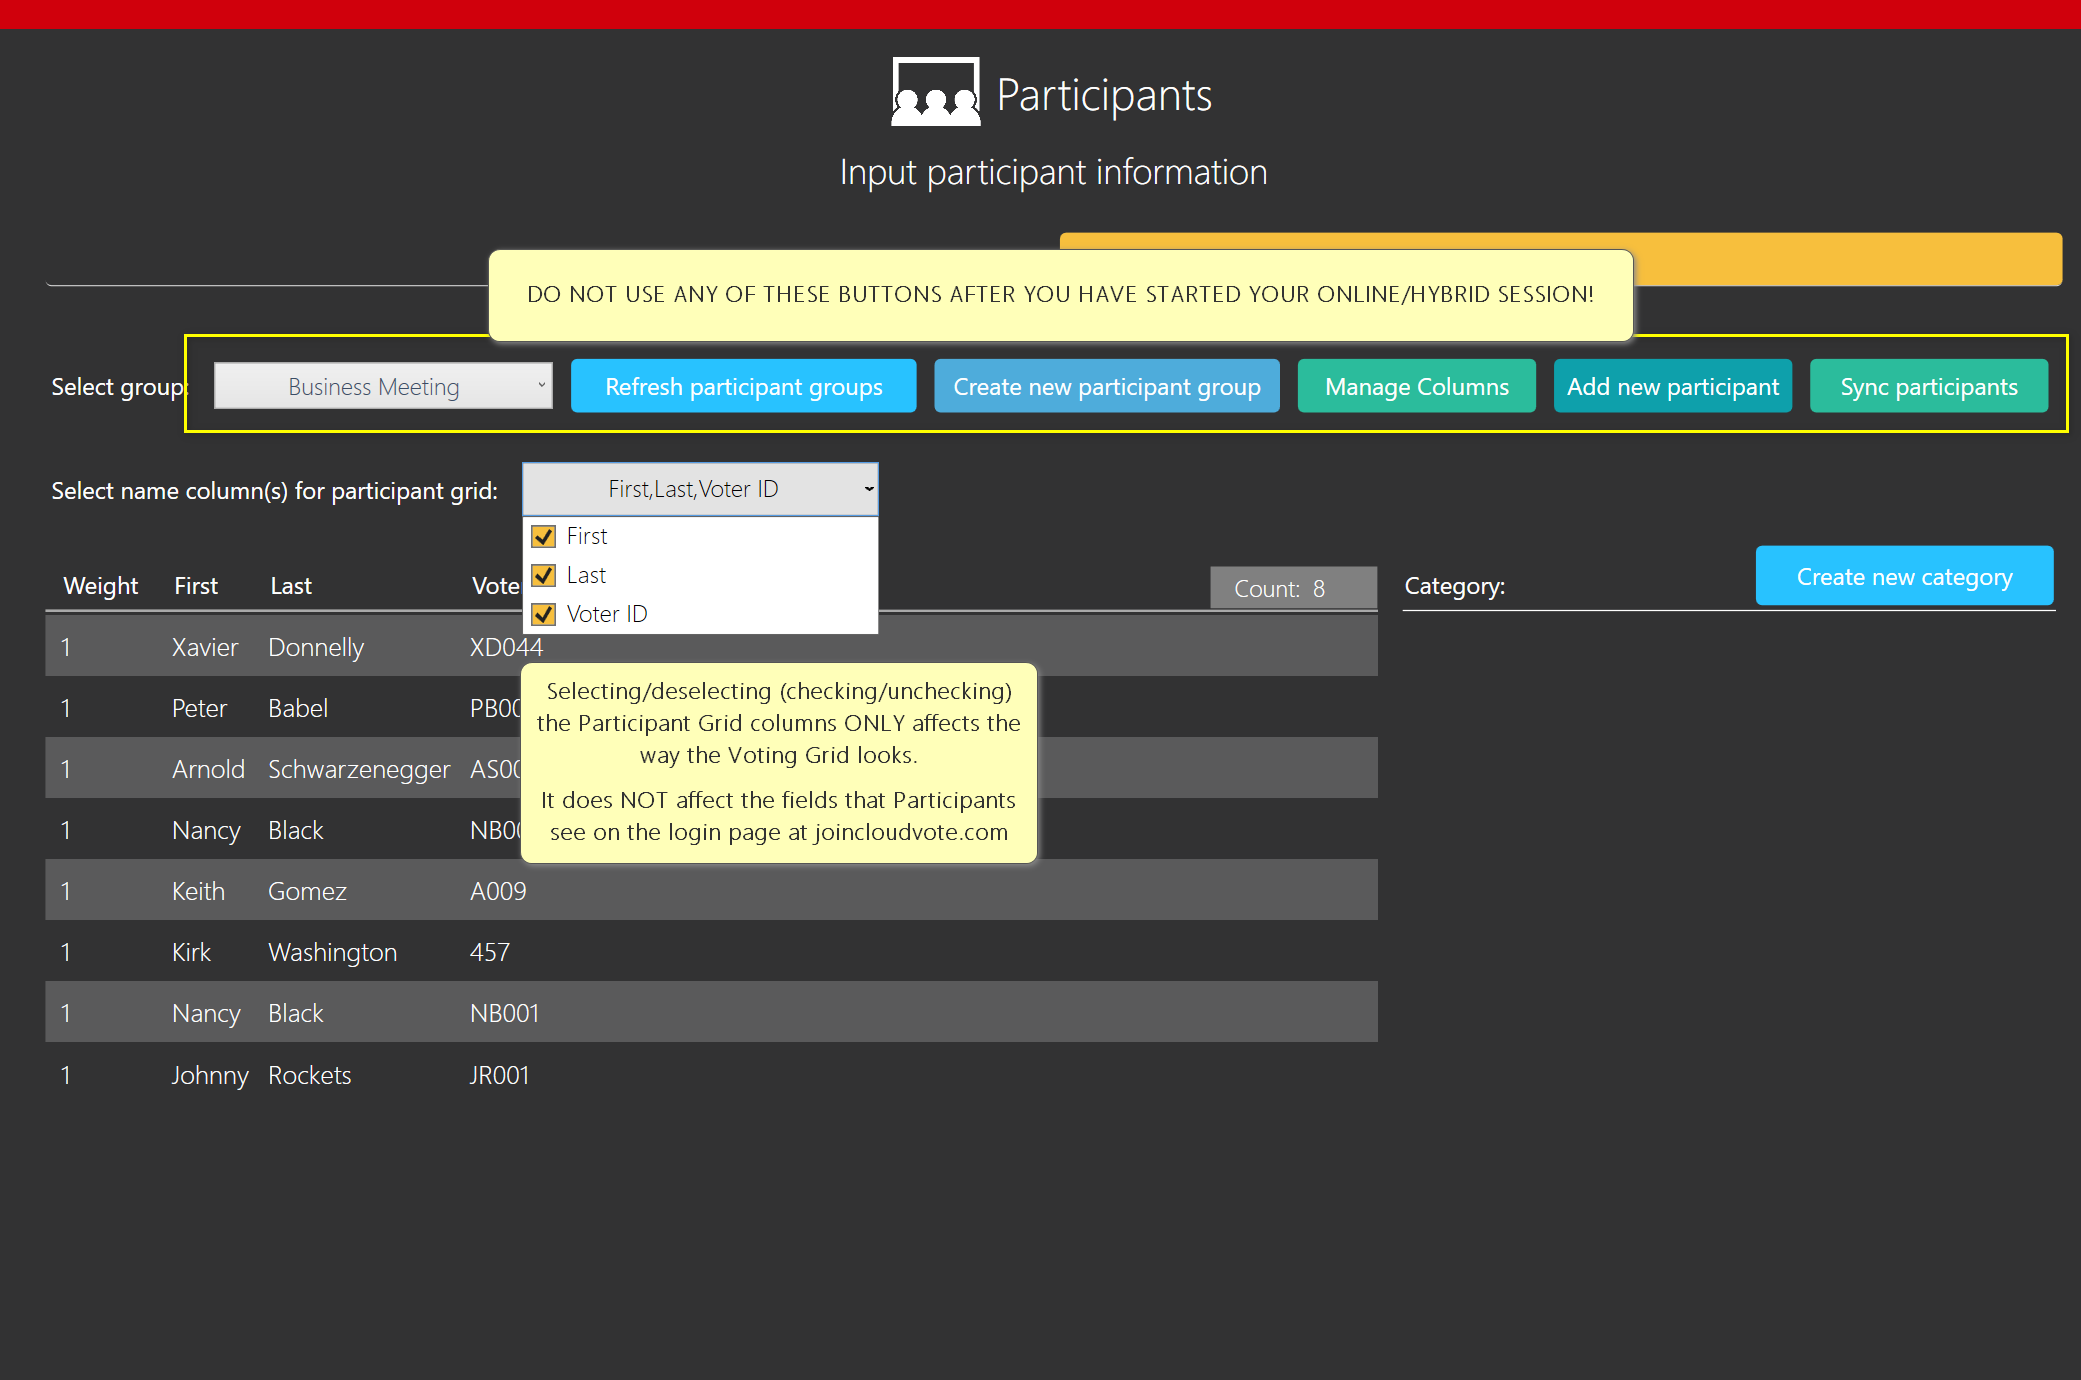Uncheck the Voter ID column checkbox
Viewport: 2081px width, 1380px height.
tap(544, 614)
